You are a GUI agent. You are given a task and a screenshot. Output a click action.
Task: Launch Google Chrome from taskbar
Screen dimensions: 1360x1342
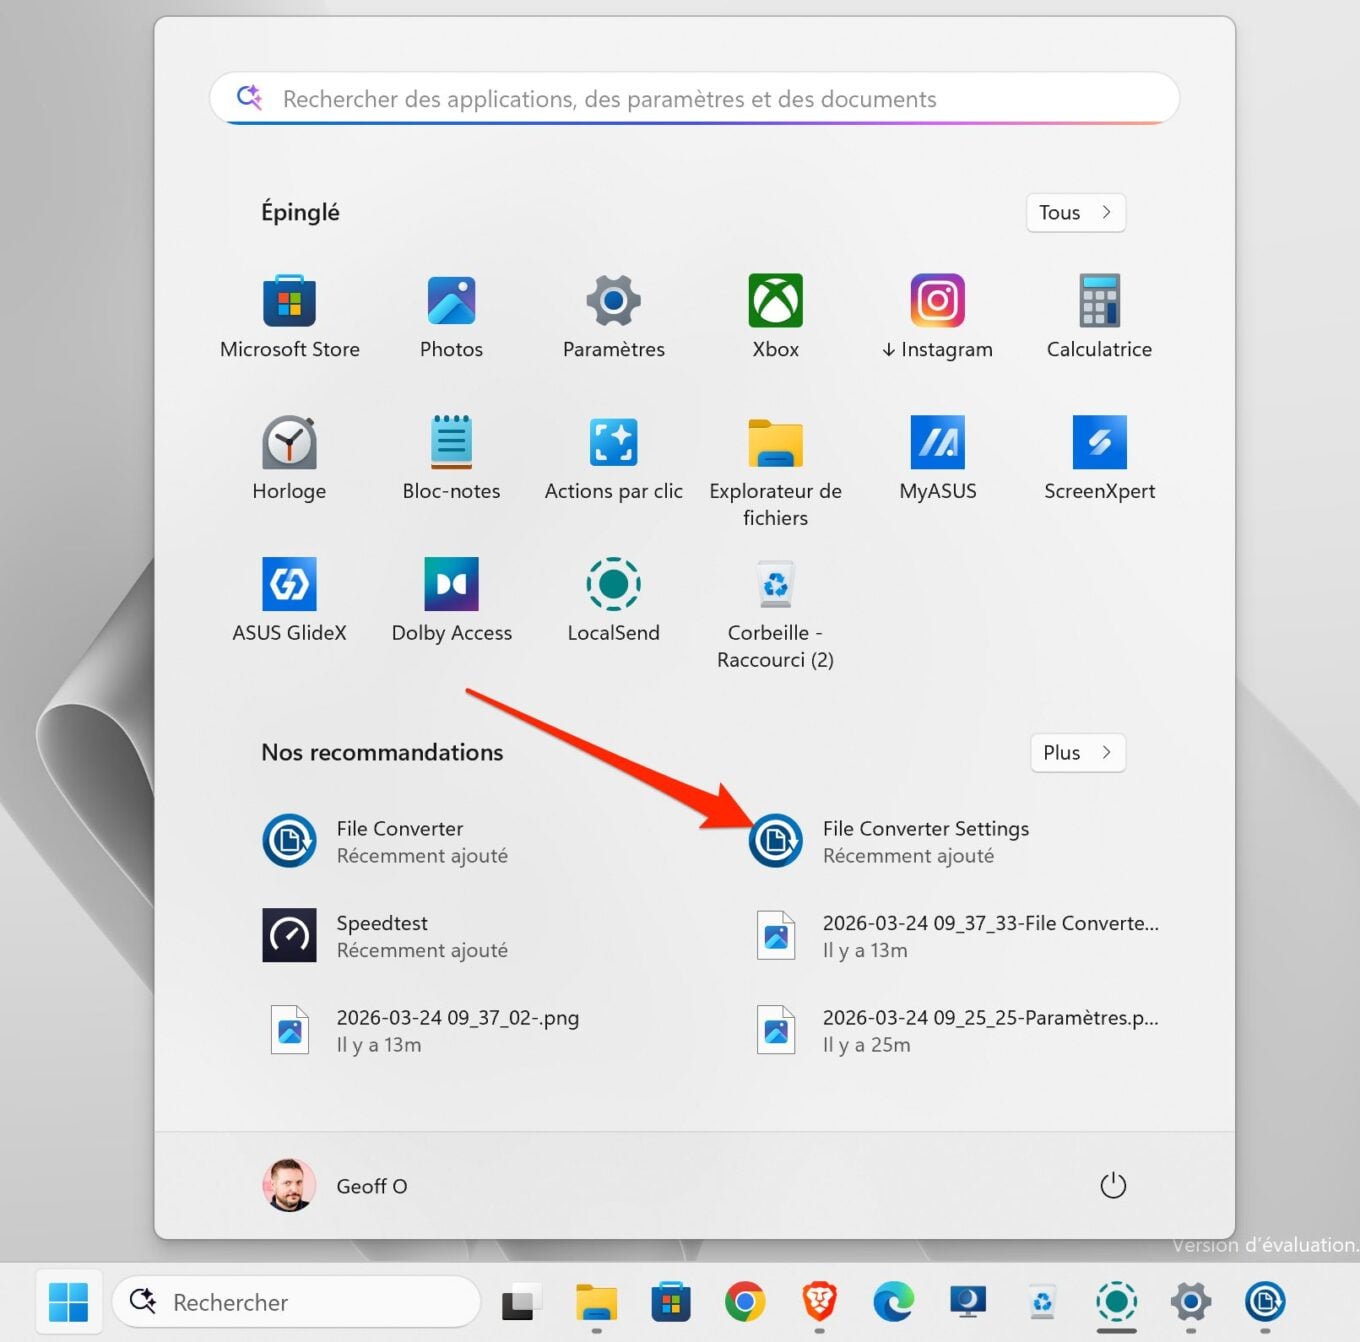745,1302
